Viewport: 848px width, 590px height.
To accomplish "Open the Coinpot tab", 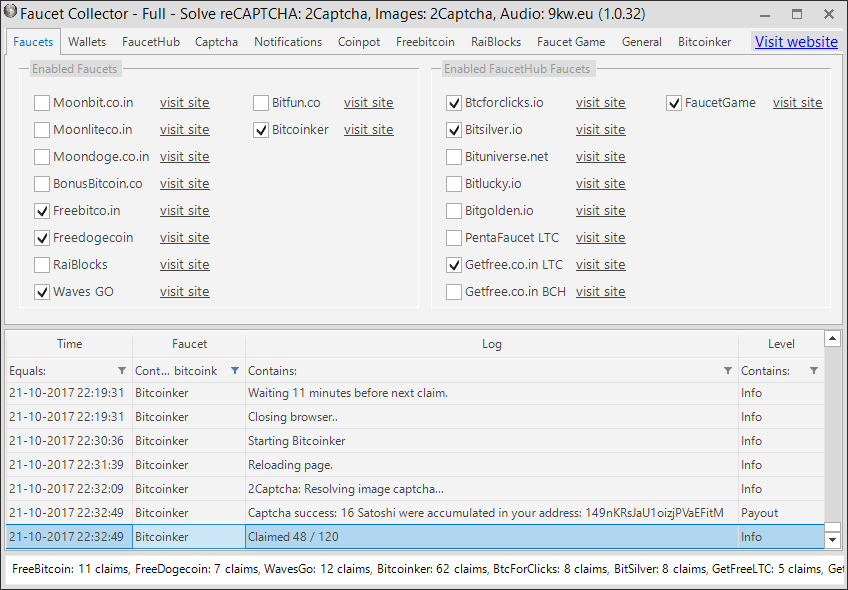I will click(x=359, y=42).
